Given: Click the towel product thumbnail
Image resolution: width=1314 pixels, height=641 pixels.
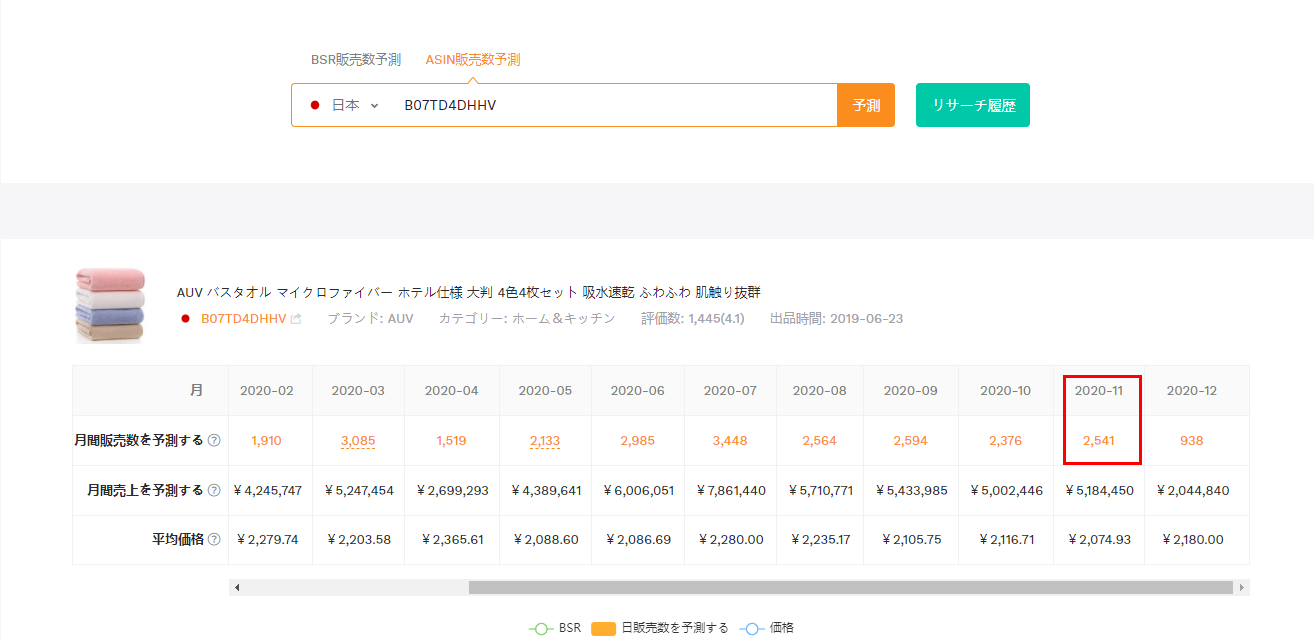Looking at the screenshot, I should click(x=110, y=305).
